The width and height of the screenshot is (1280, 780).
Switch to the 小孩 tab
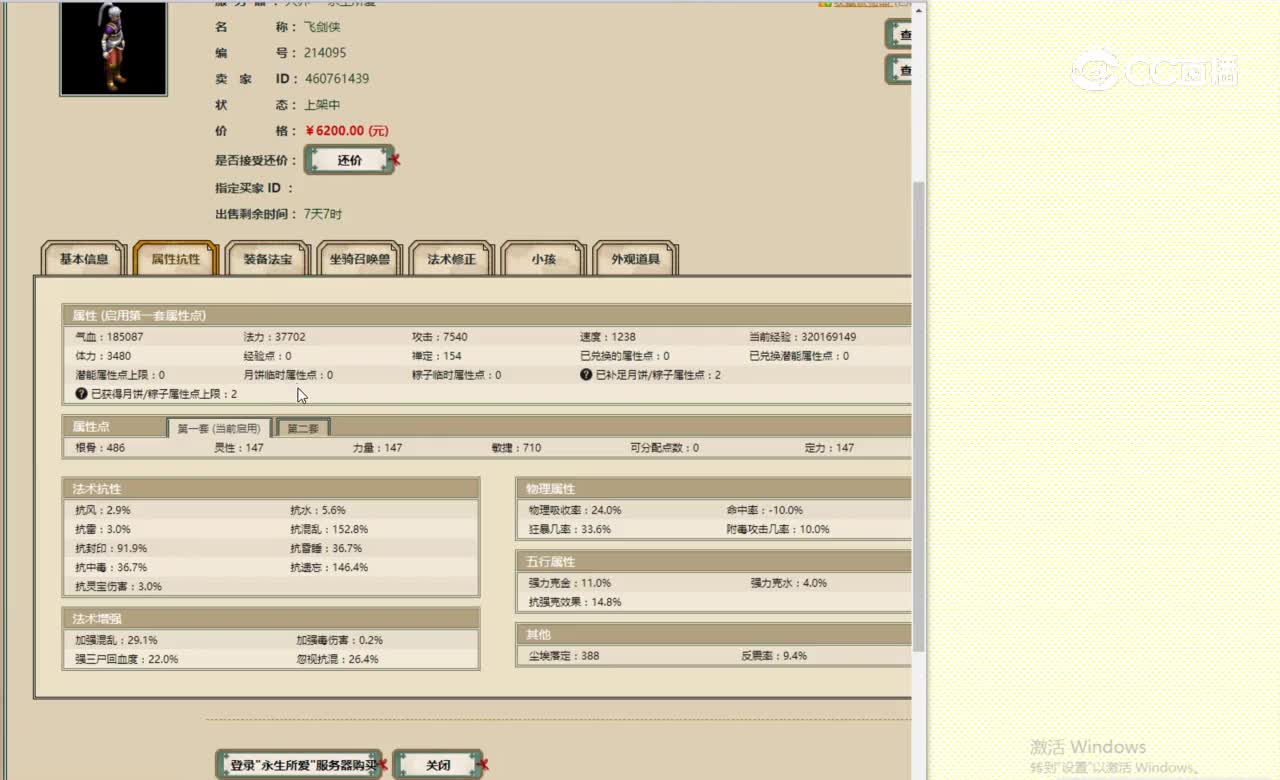pyautogui.click(x=543, y=259)
